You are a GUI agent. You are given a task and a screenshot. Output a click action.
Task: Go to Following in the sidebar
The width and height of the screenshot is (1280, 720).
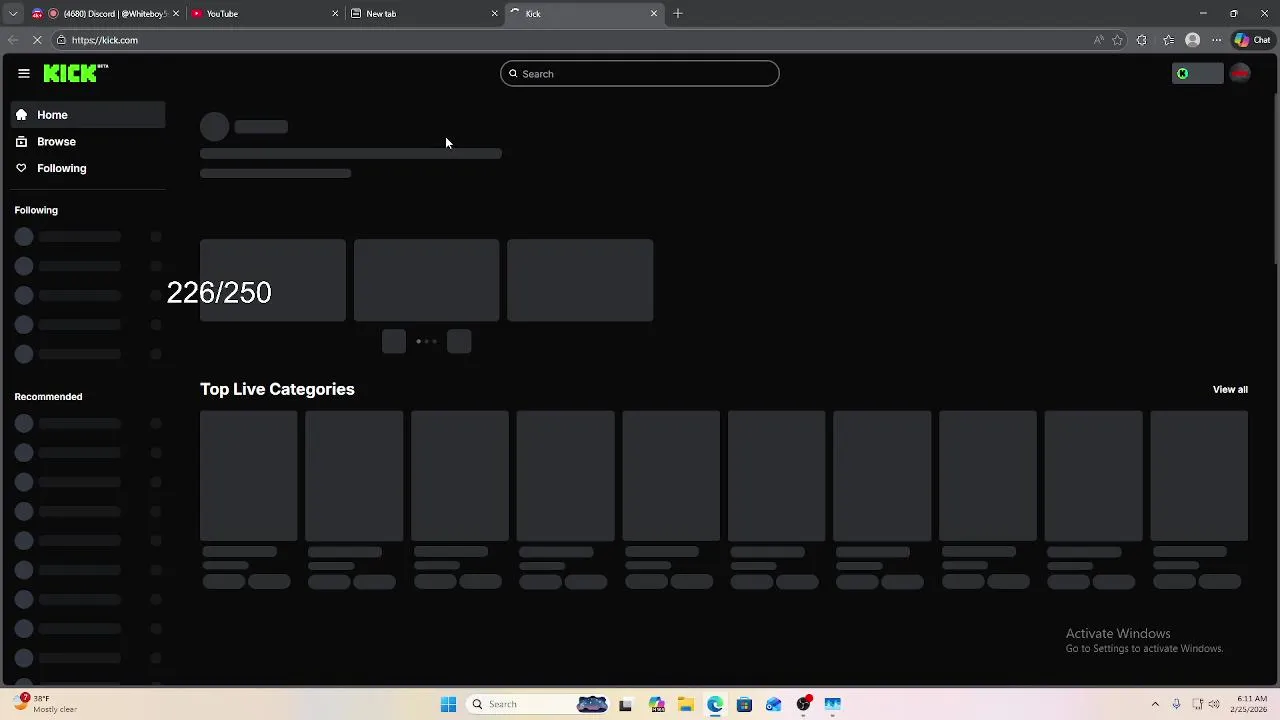point(88,168)
